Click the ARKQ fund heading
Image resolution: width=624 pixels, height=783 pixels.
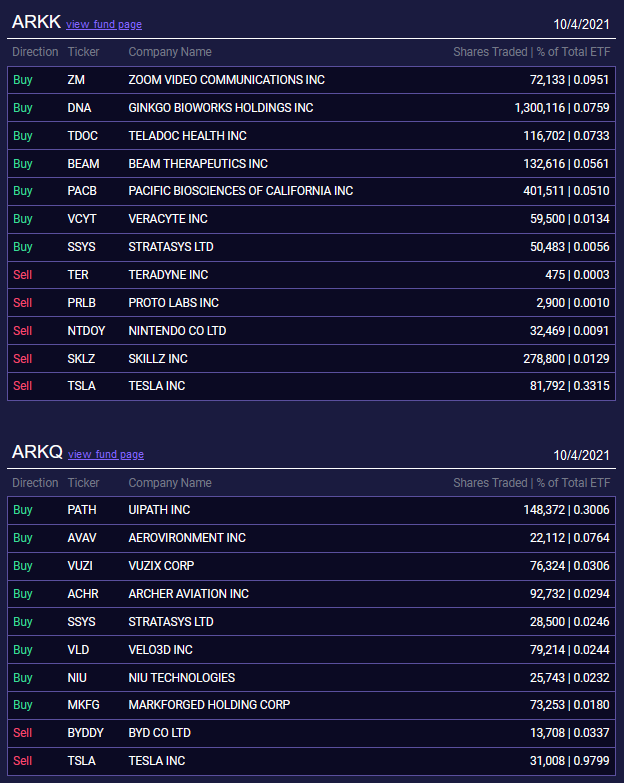click(x=37, y=452)
